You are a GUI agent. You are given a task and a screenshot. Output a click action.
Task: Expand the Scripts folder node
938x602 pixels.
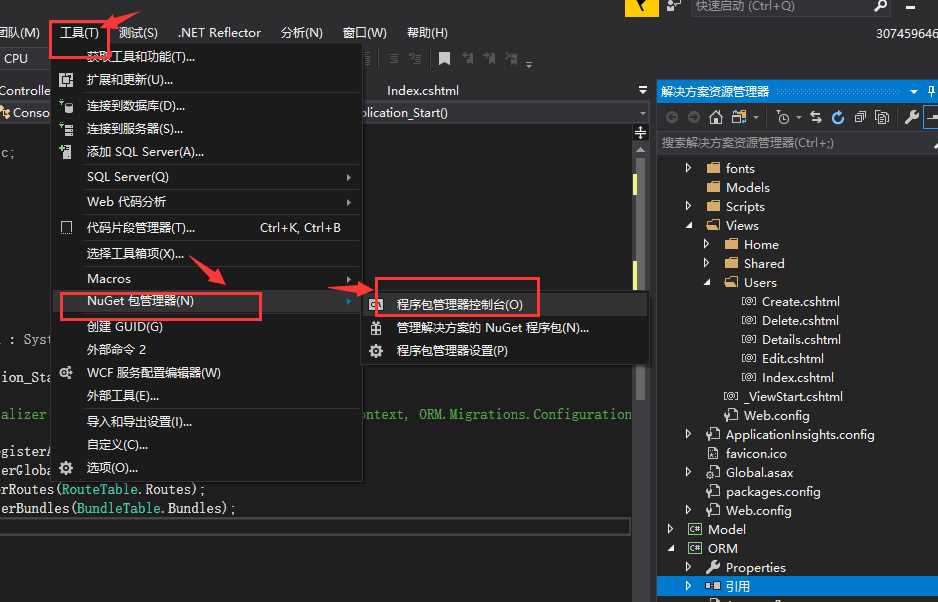689,206
